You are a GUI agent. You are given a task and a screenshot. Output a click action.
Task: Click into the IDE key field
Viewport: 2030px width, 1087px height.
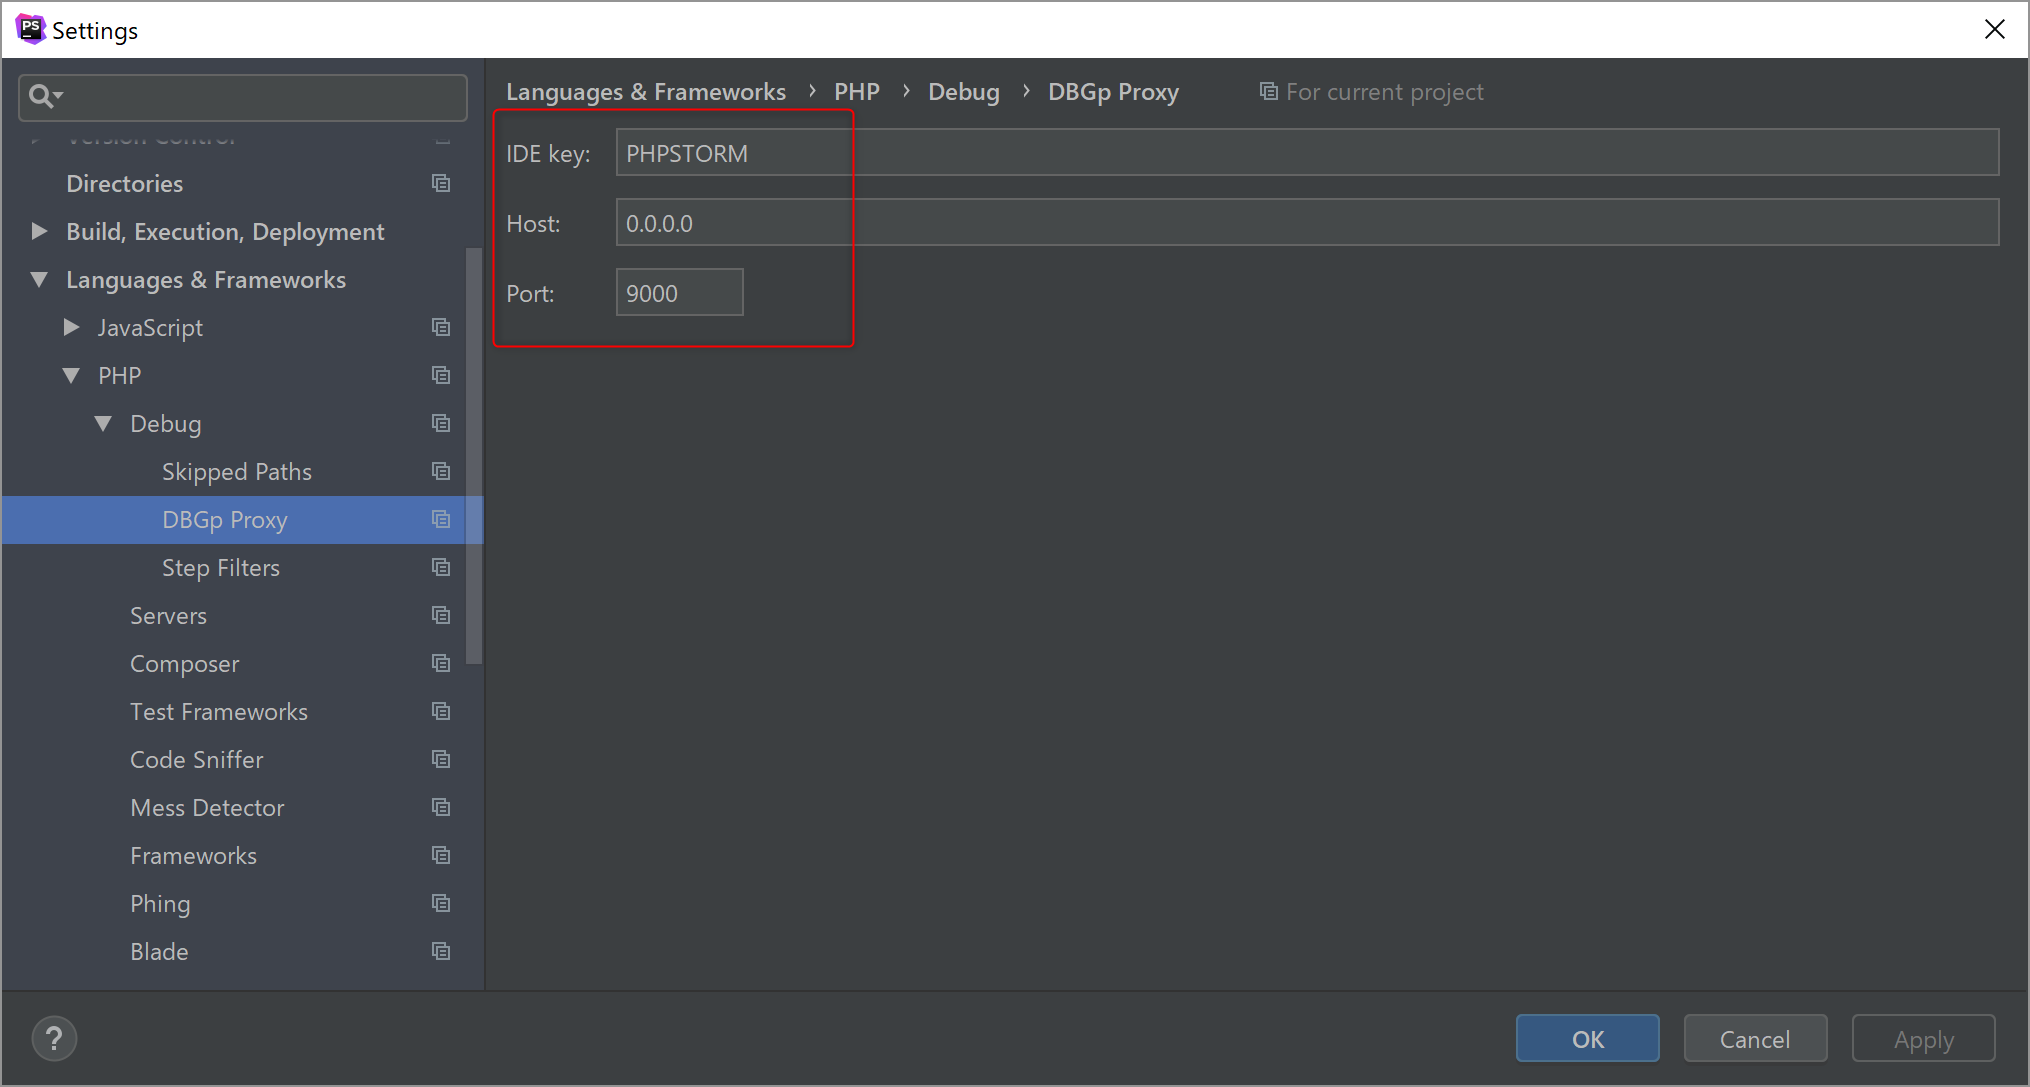click(x=1306, y=153)
